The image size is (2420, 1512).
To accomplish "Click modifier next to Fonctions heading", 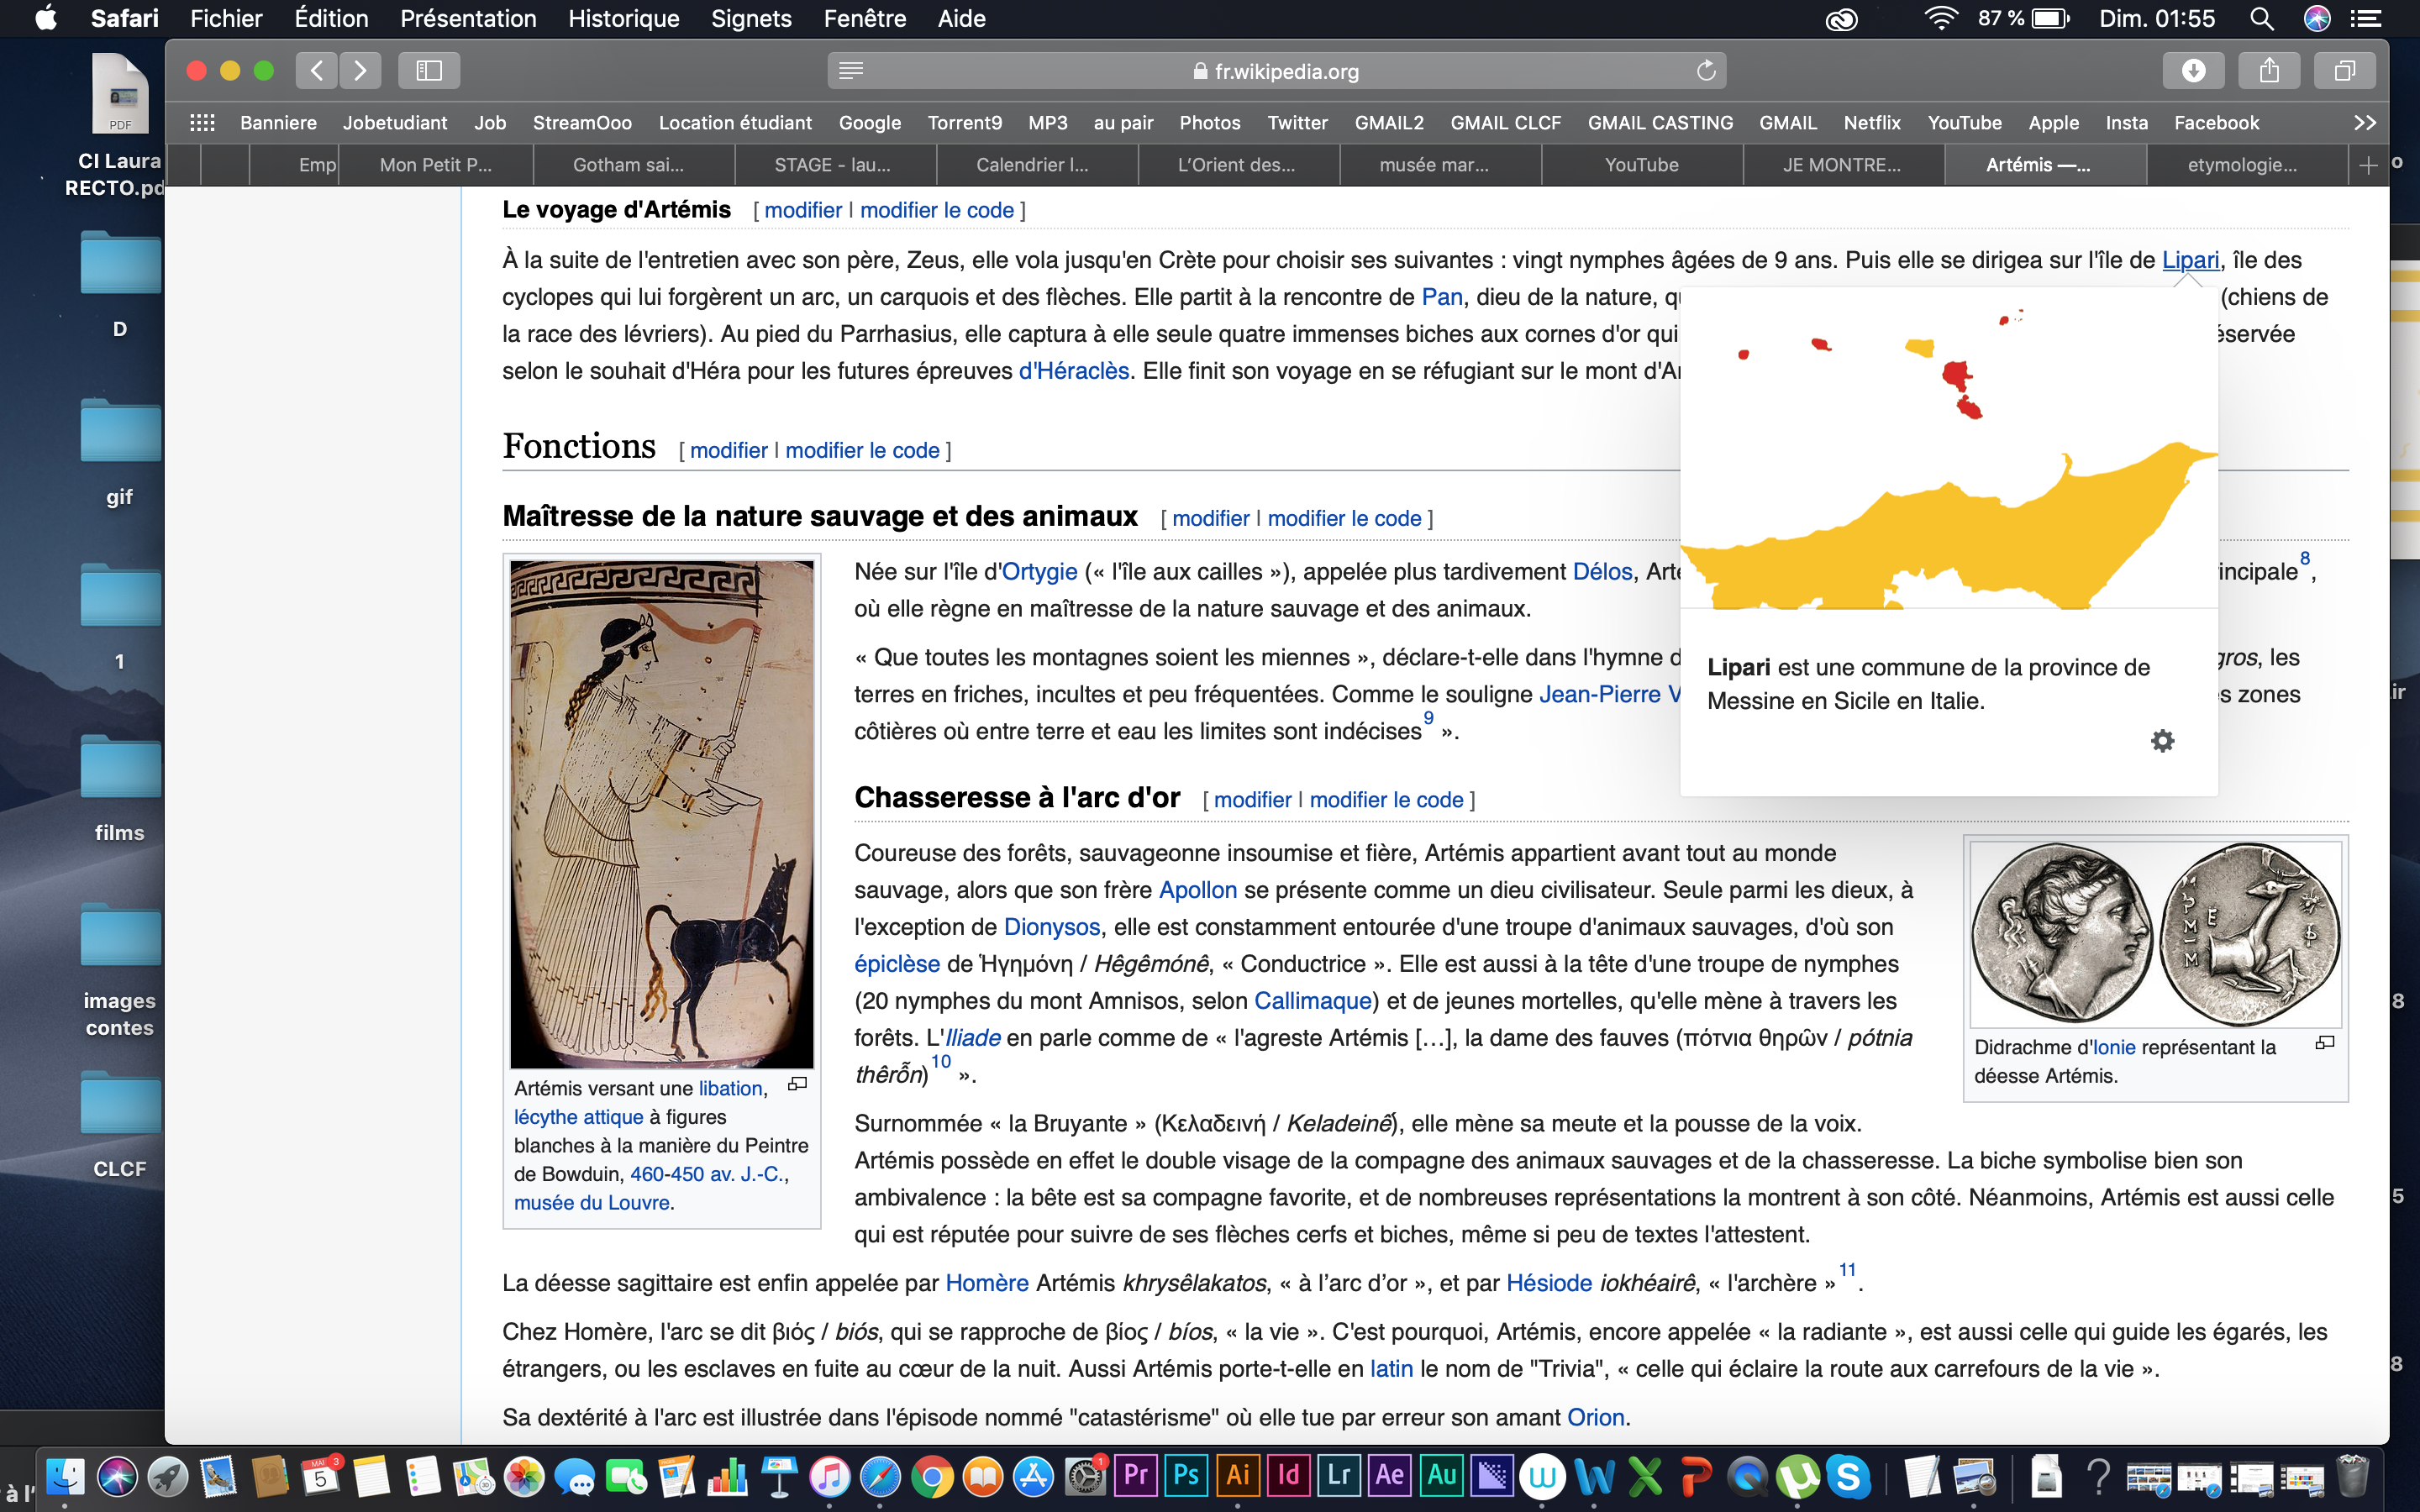I will 728,450.
